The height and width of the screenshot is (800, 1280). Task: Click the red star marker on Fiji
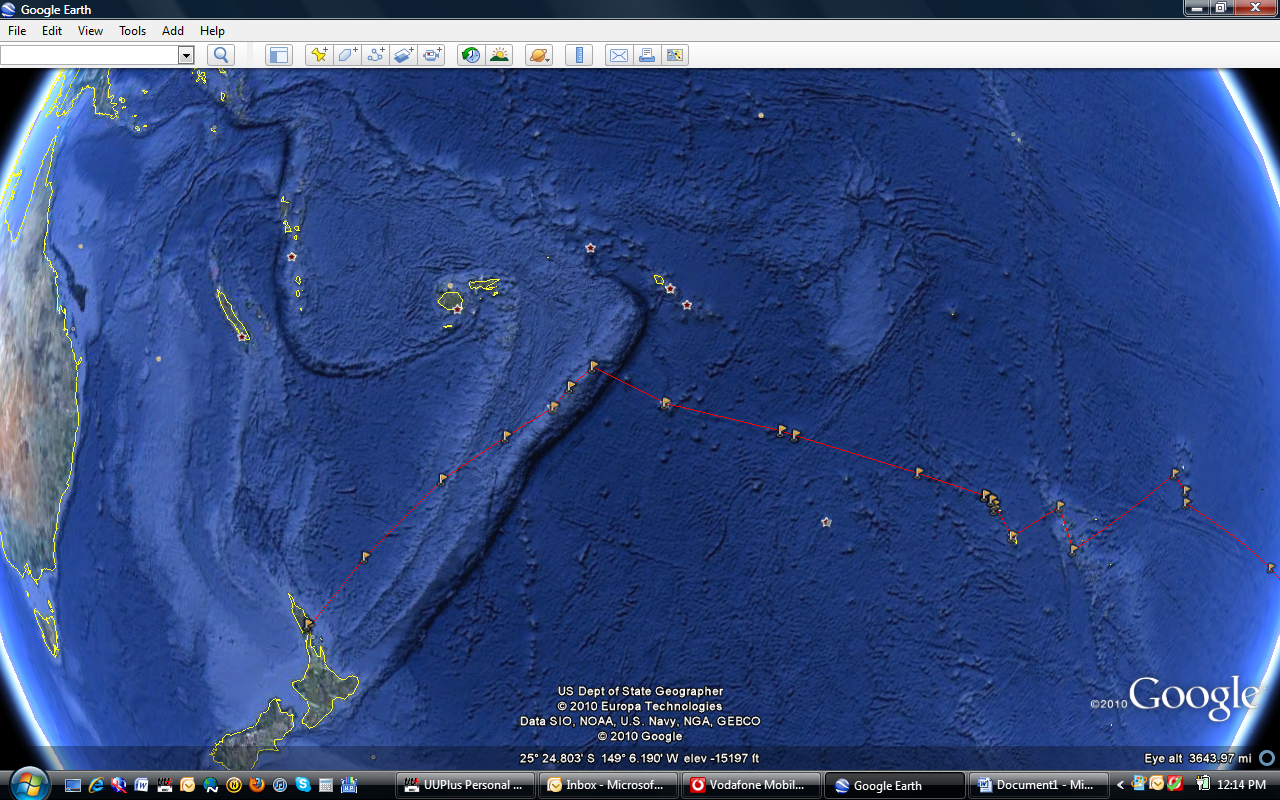click(x=458, y=310)
